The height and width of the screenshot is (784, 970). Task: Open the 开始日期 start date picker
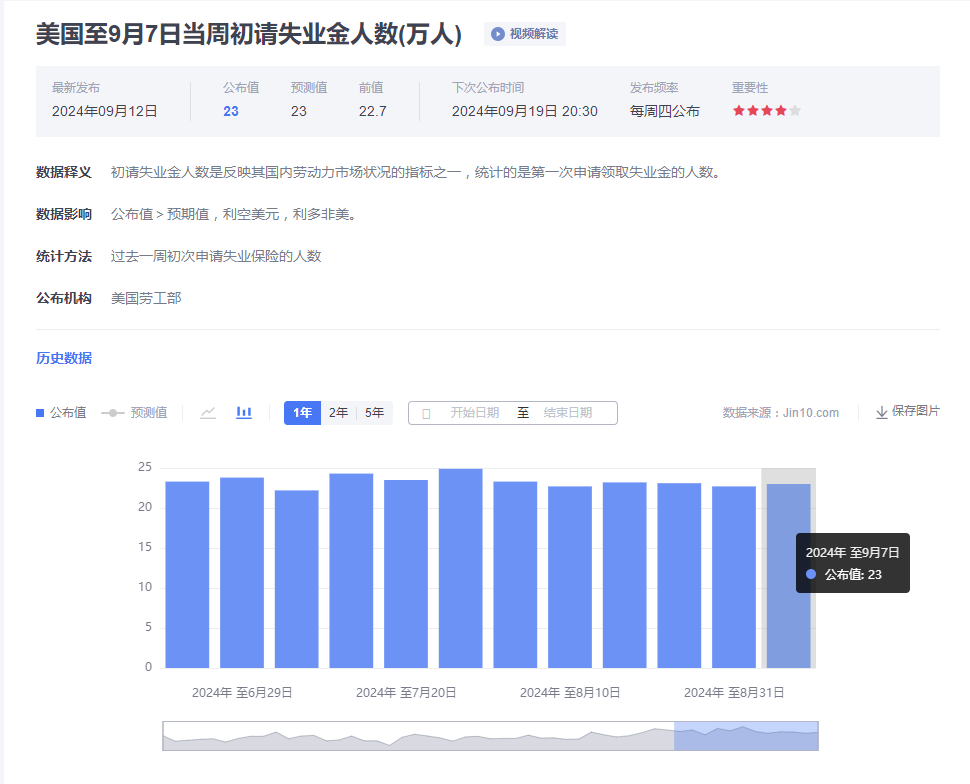click(x=474, y=412)
